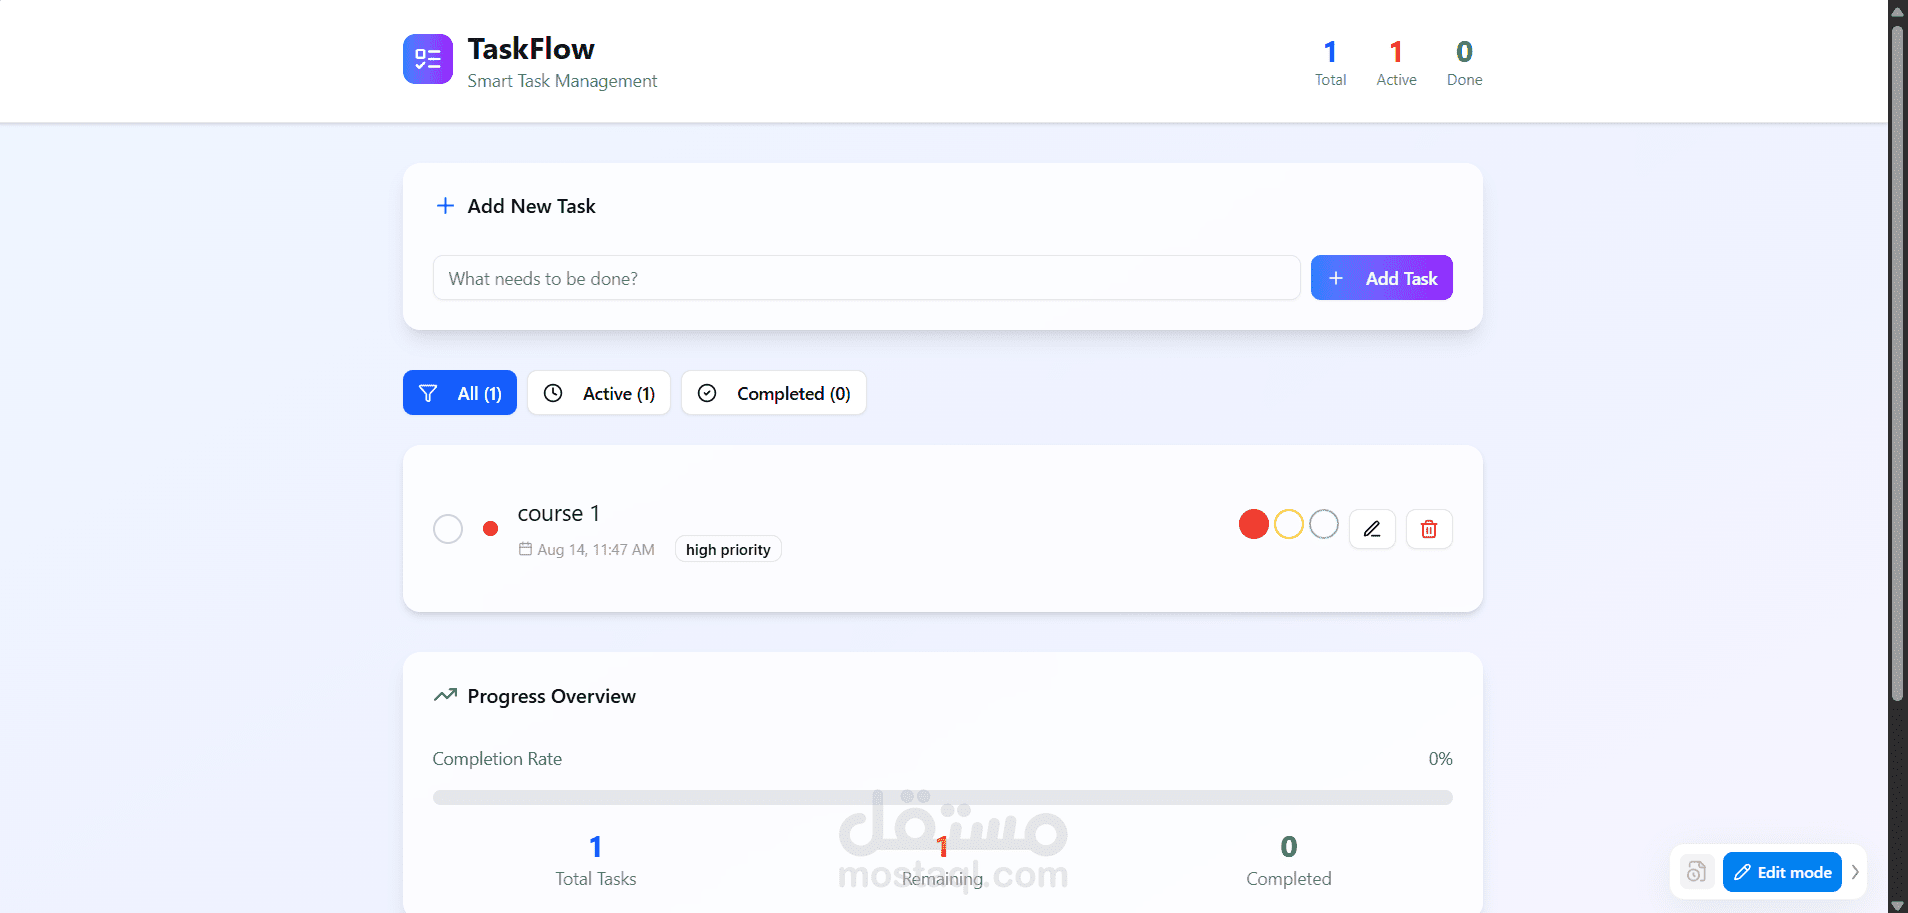Enable Edit mode

(x=1782, y=871)
